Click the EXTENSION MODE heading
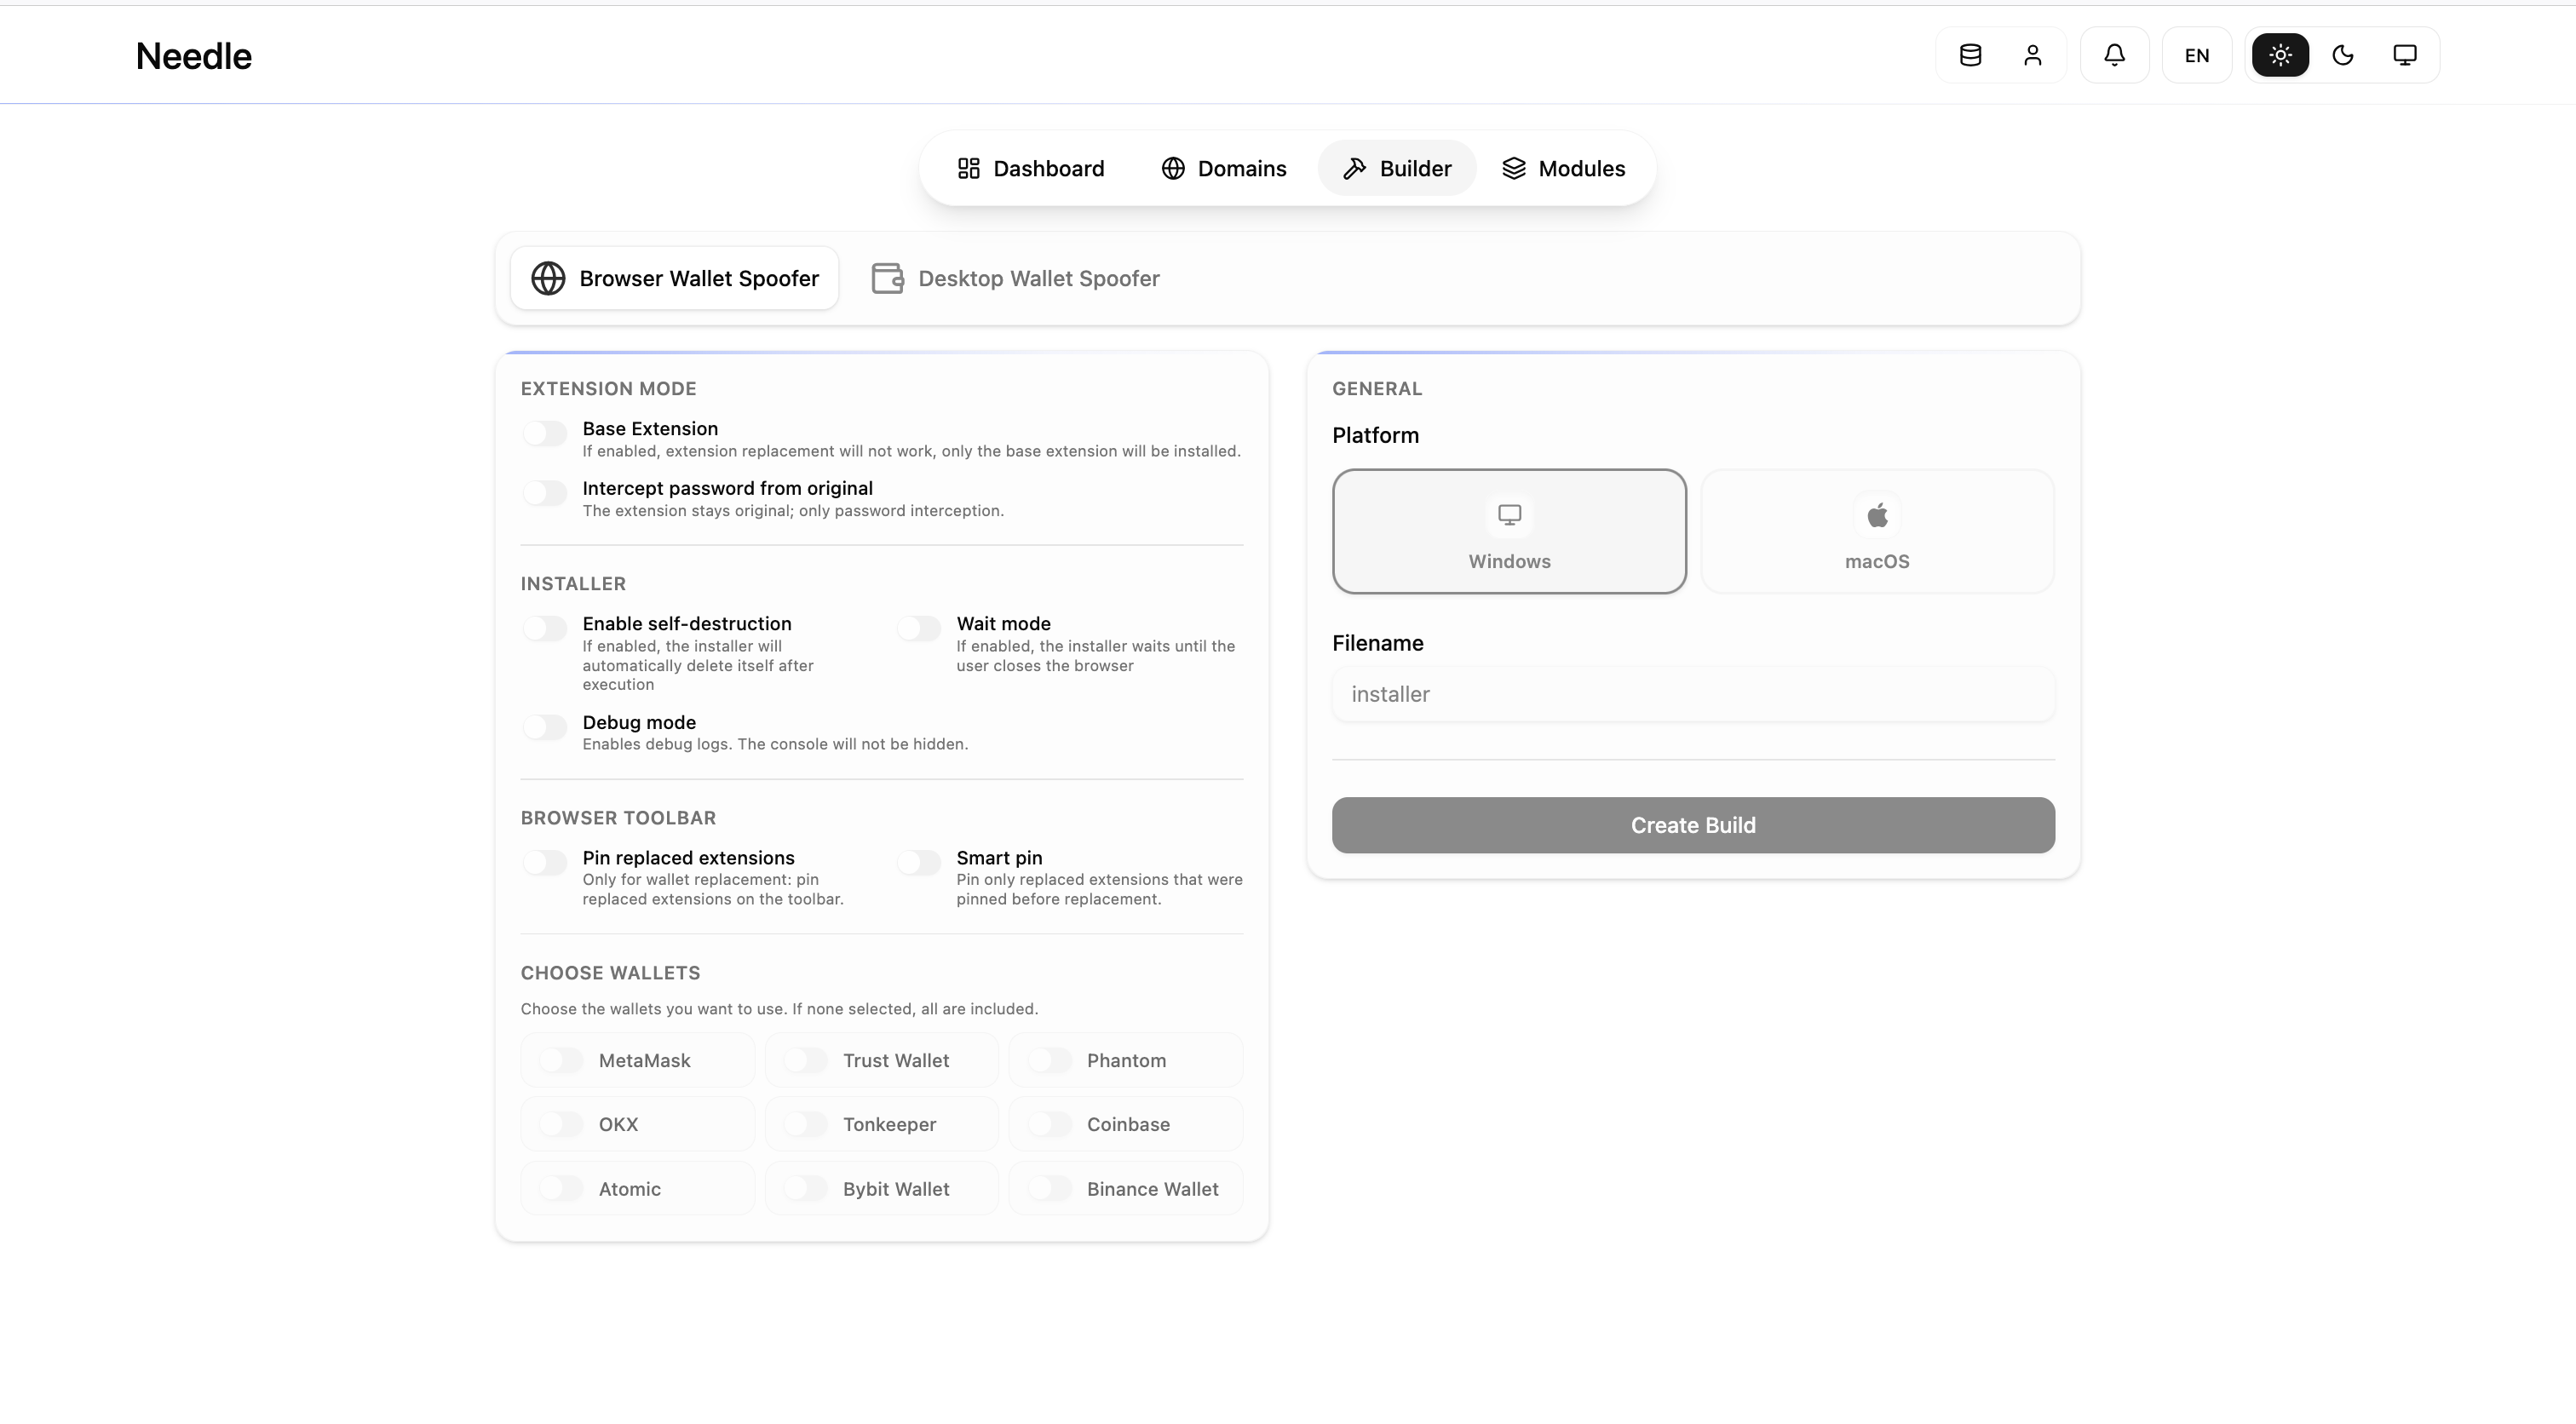 [x=608, y=389]
